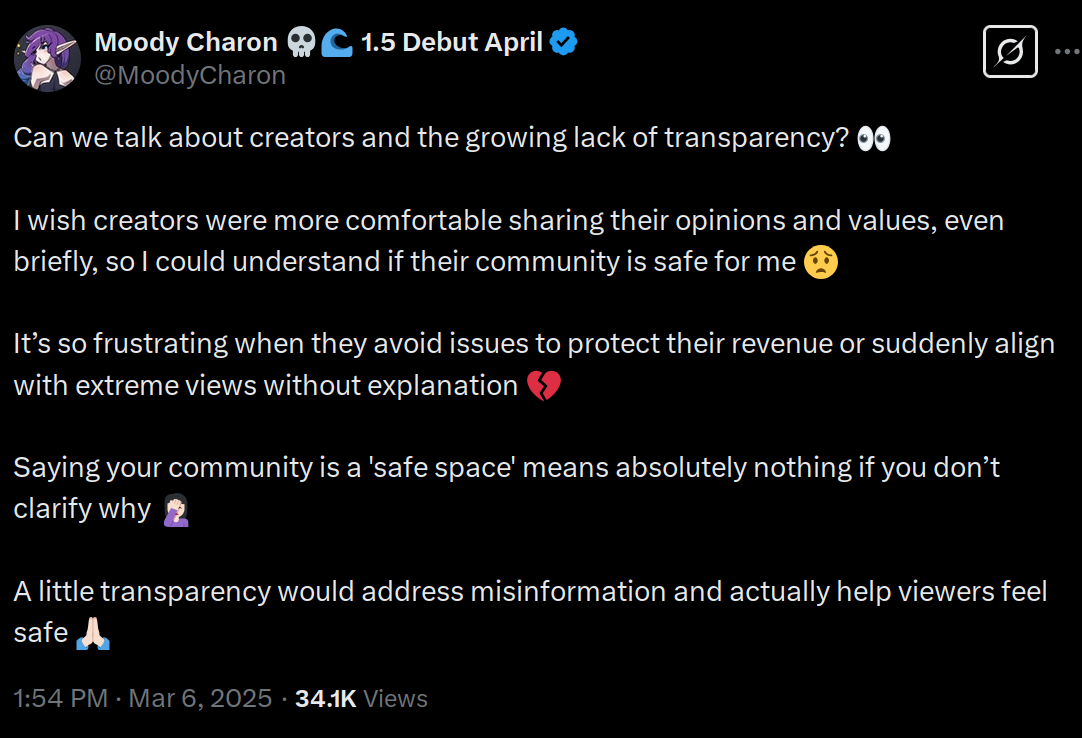Click the 'I wish creators were more comfortable' paragraph
1082x738 pixels.
(509, 242)
